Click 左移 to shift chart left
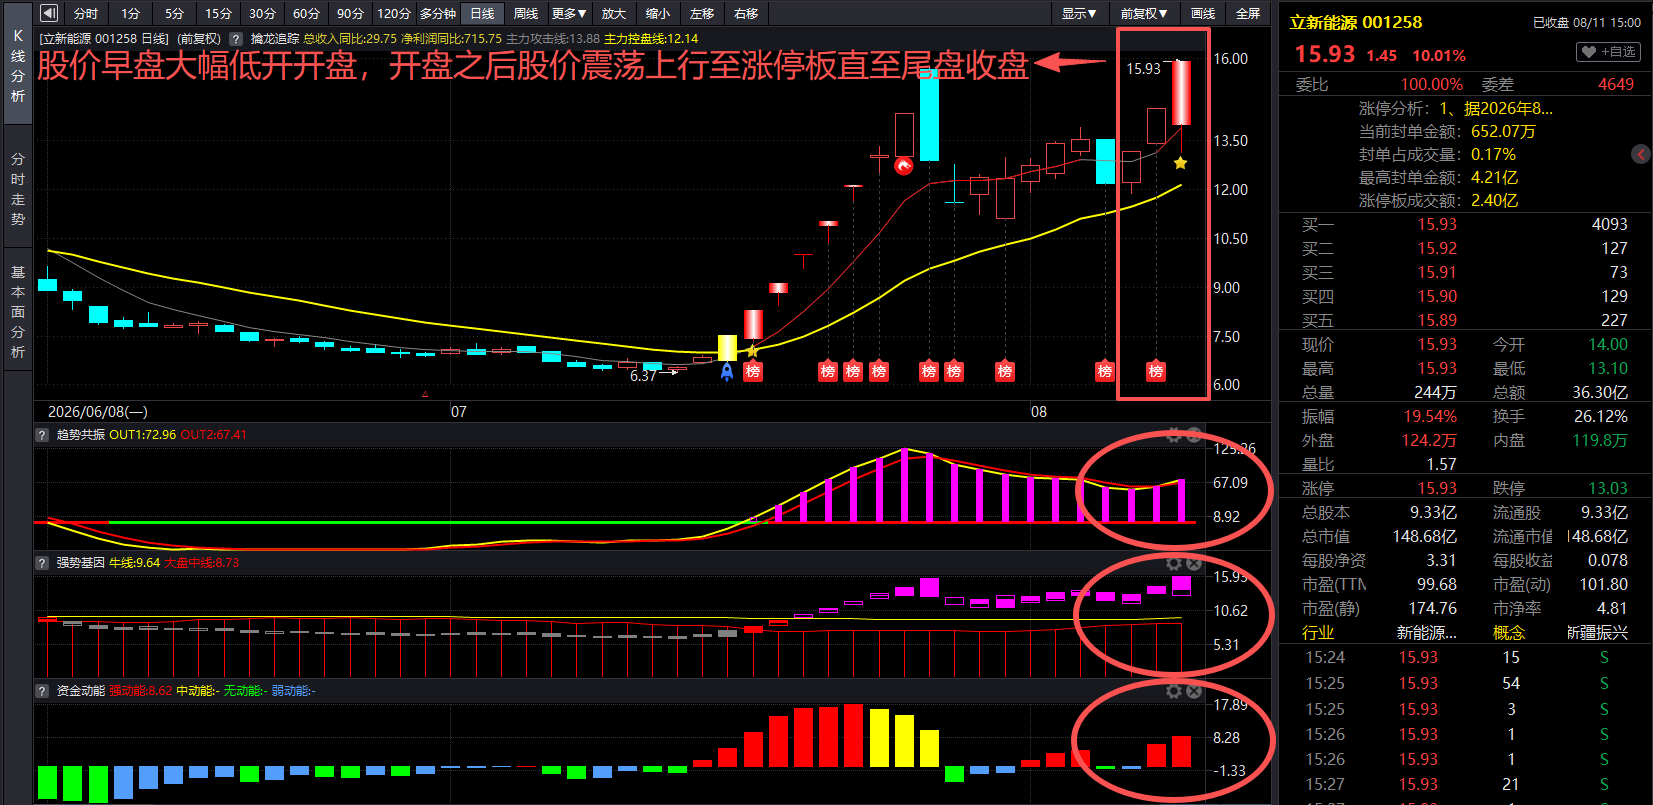 [x=702, y=13]
